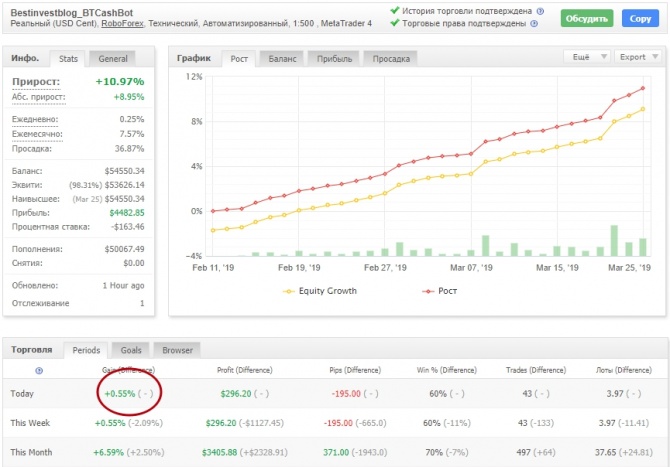Expand the Ещё dropdown
This screenshot has width=670, height=467.
[587, 57]
